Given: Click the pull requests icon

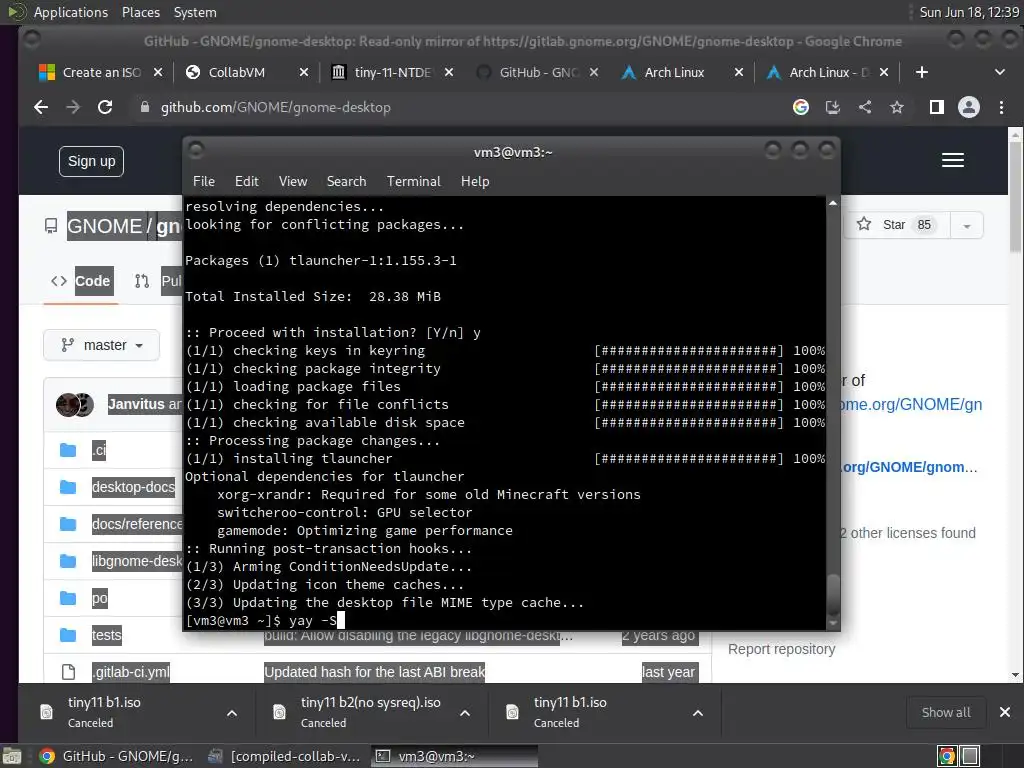Looking at the screenshot, I should pyautogui.click(x=142, y=281).
